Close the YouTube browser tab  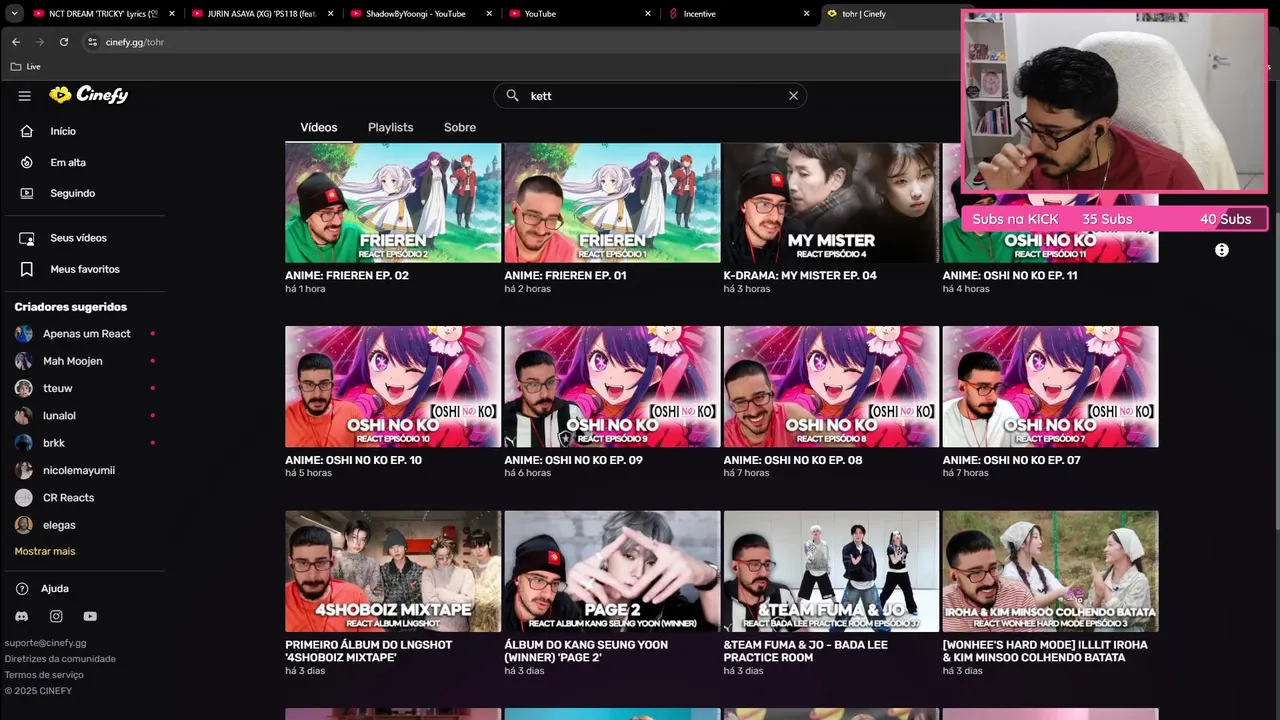click(x=648, y=14)
